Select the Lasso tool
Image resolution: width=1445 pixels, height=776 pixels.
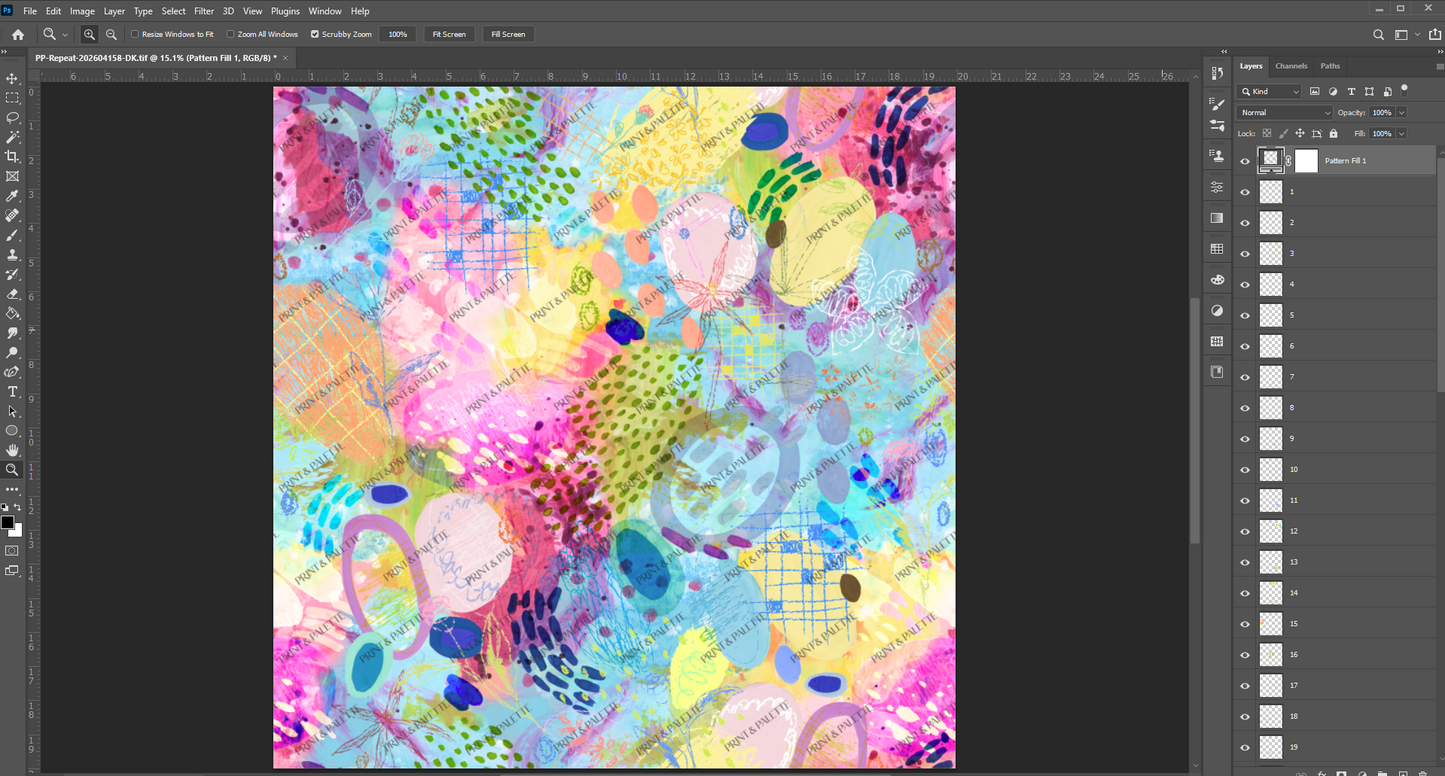click(12, 117)
